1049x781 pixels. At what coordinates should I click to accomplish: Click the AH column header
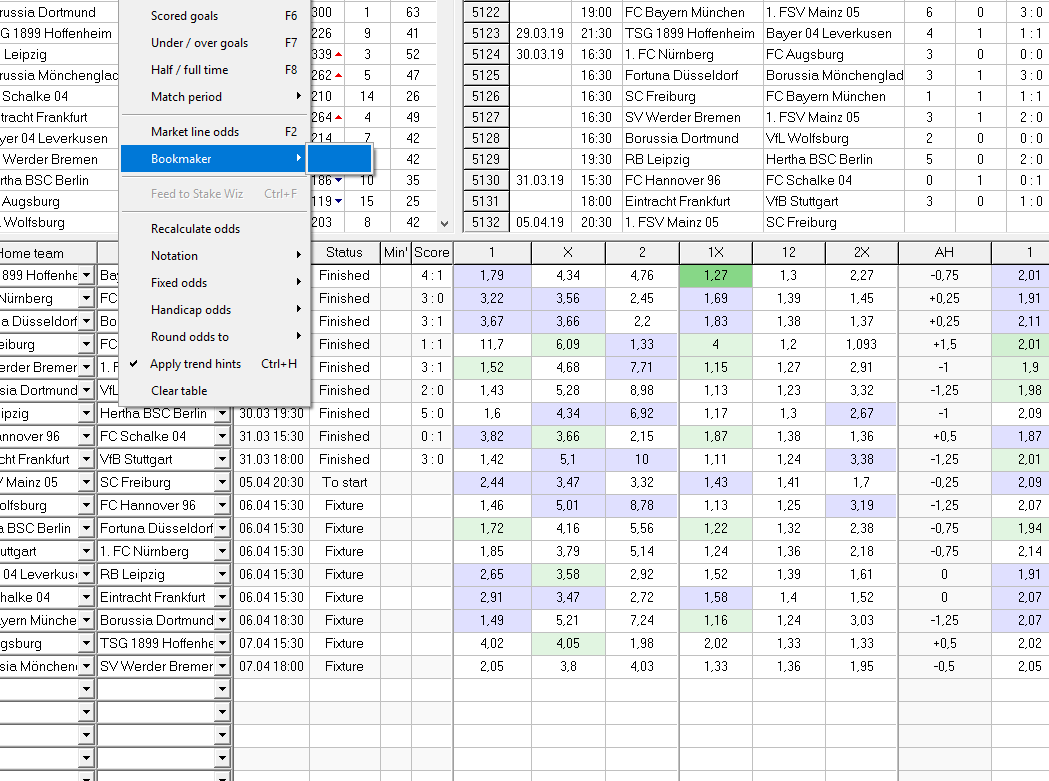pos(944,252)
